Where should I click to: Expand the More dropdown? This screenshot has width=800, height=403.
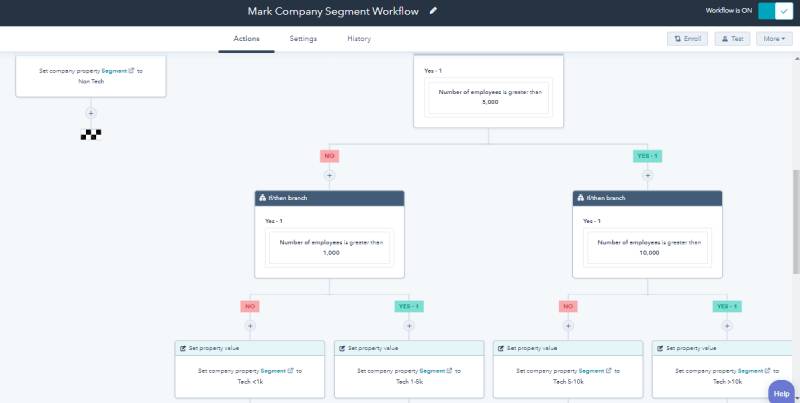tap(774, 39)
